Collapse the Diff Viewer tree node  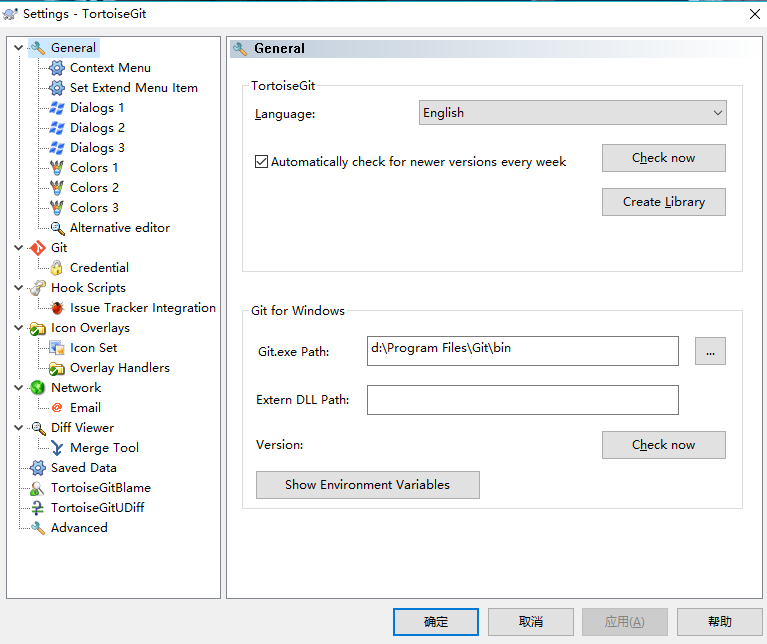(x=19, y=428)
